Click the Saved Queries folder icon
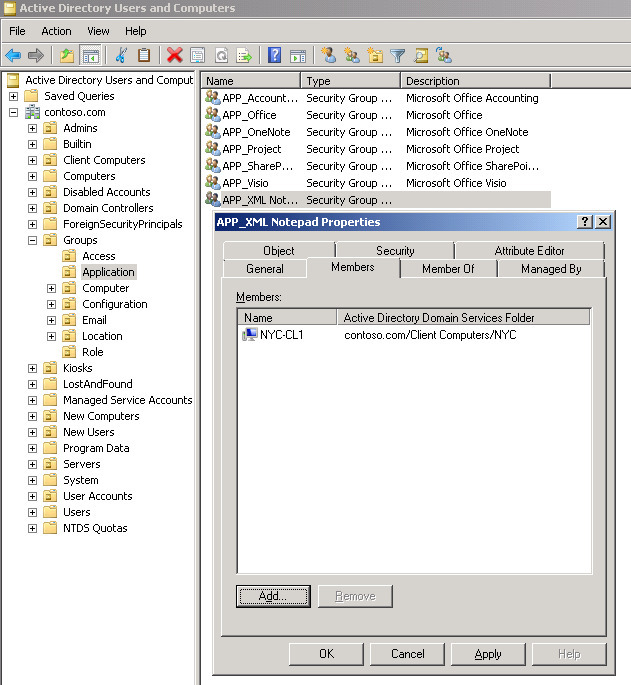 [31, 96]
